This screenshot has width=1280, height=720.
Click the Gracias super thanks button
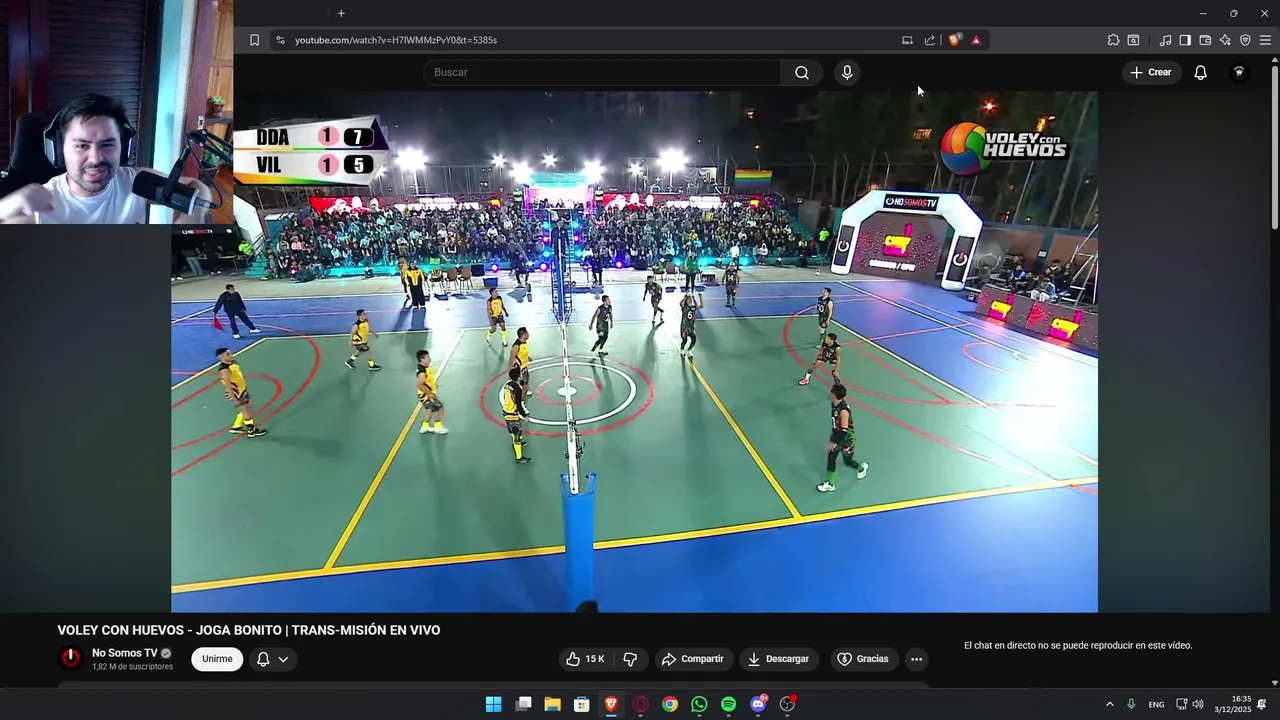(x=863, y=659)
